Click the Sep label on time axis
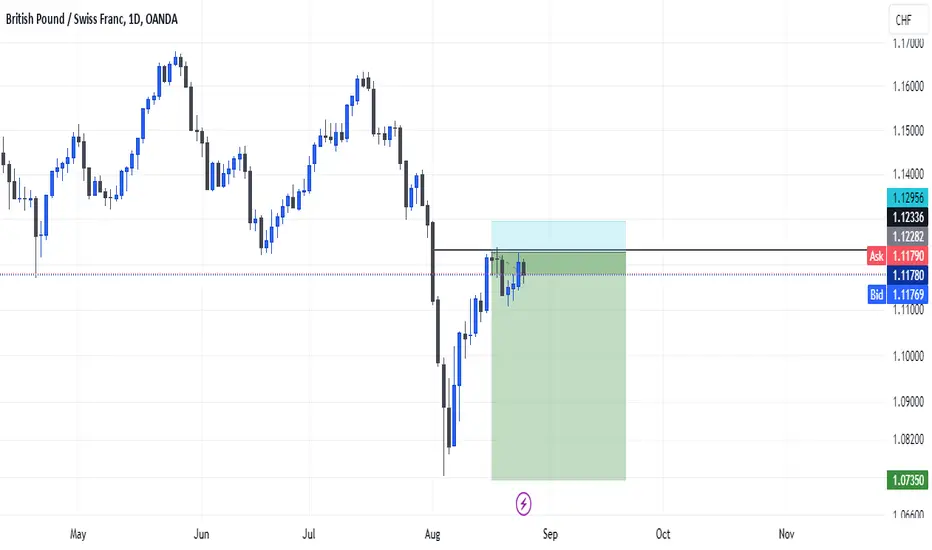932x550 pixels. tap(550, 534)
